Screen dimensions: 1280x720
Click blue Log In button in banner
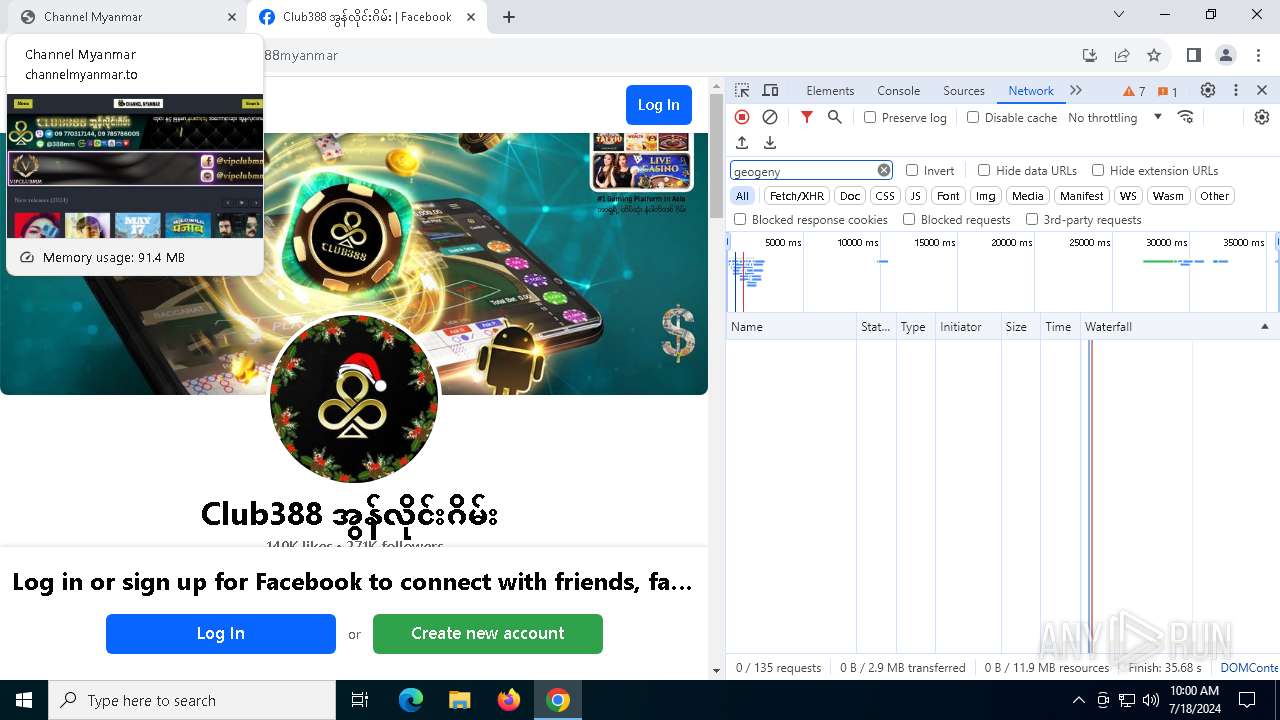(221, 633)
